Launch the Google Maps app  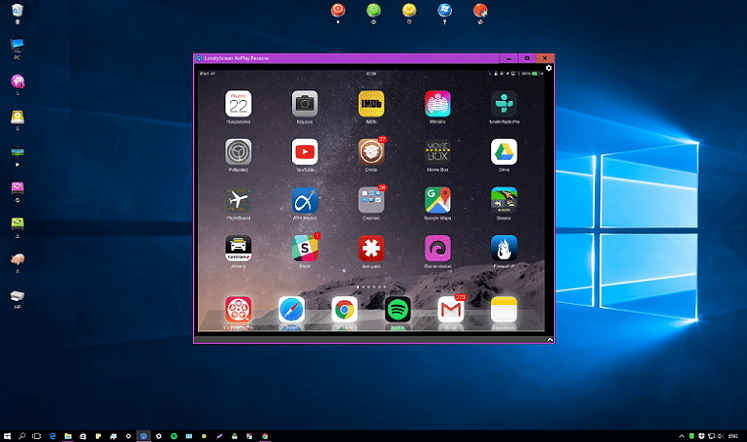tap(438, 200)
